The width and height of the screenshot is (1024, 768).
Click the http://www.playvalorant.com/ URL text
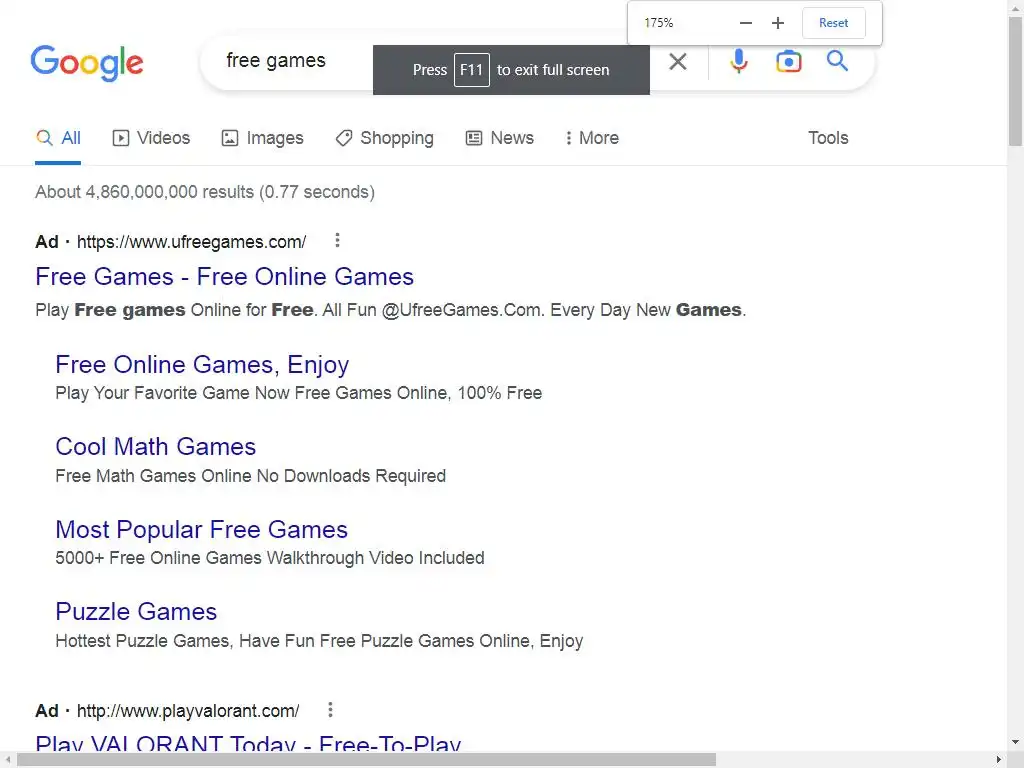[188, 711]
